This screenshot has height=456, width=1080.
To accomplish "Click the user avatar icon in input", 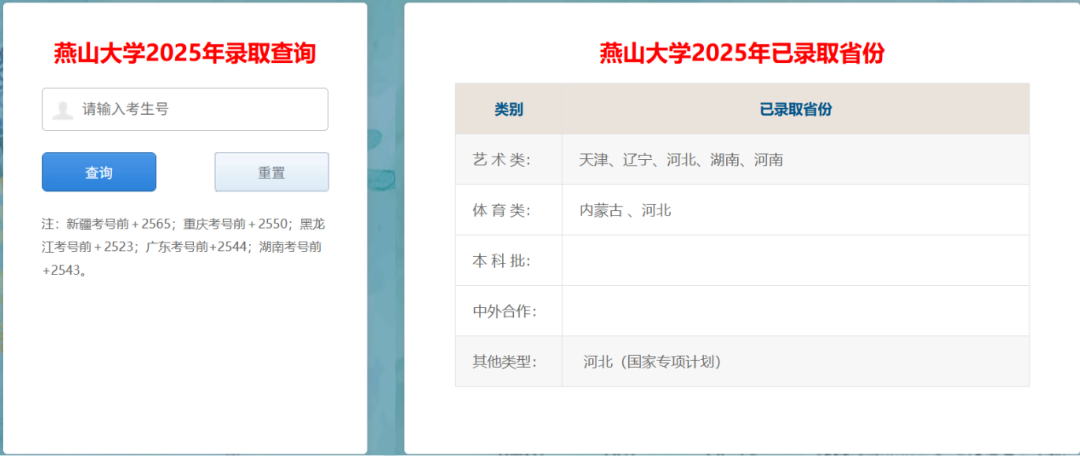I will (63, 110).
